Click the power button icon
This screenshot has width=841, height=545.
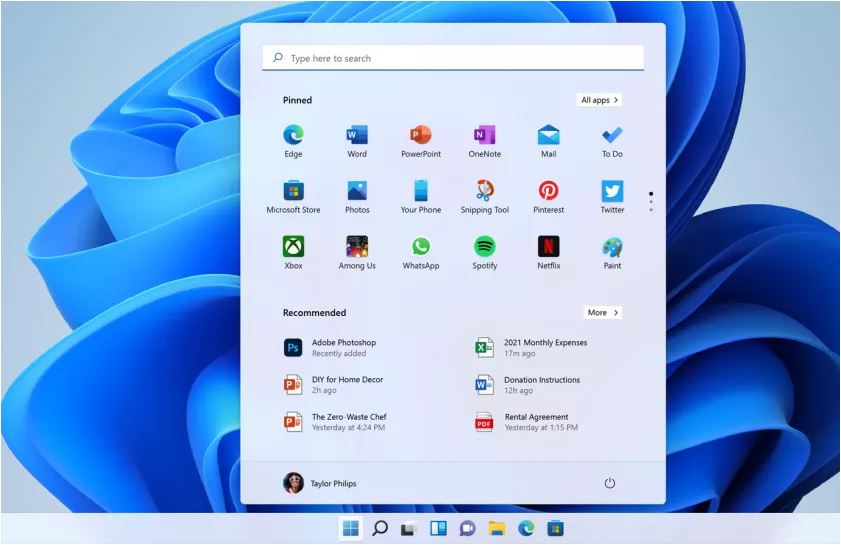(609, 483)
